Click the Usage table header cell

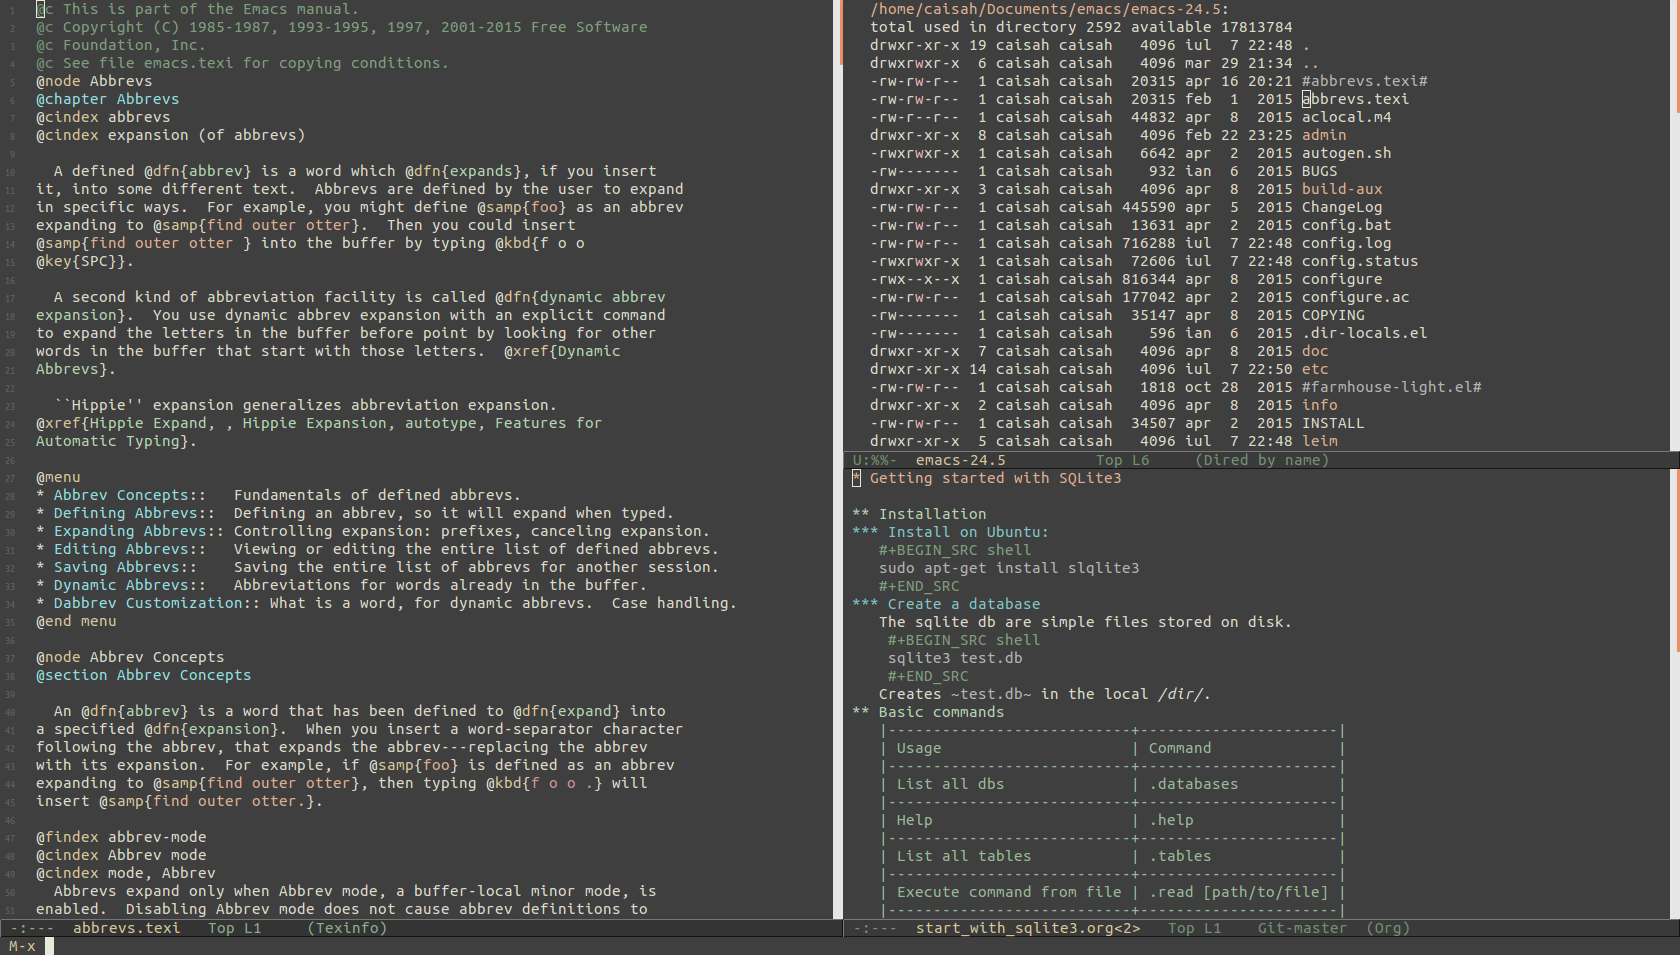coord(919,748)
